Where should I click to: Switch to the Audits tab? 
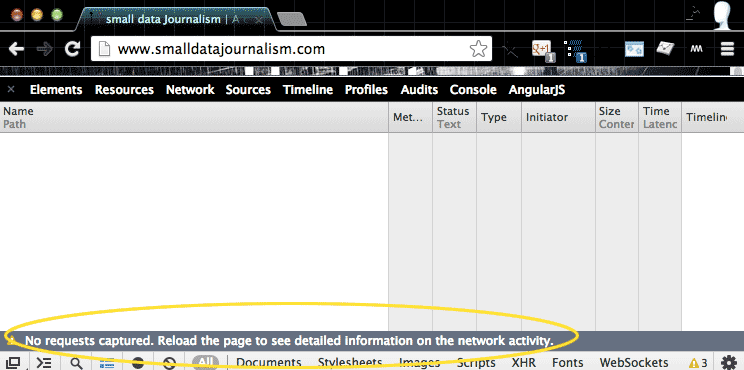pyautogui.click(x=419, y=90)
